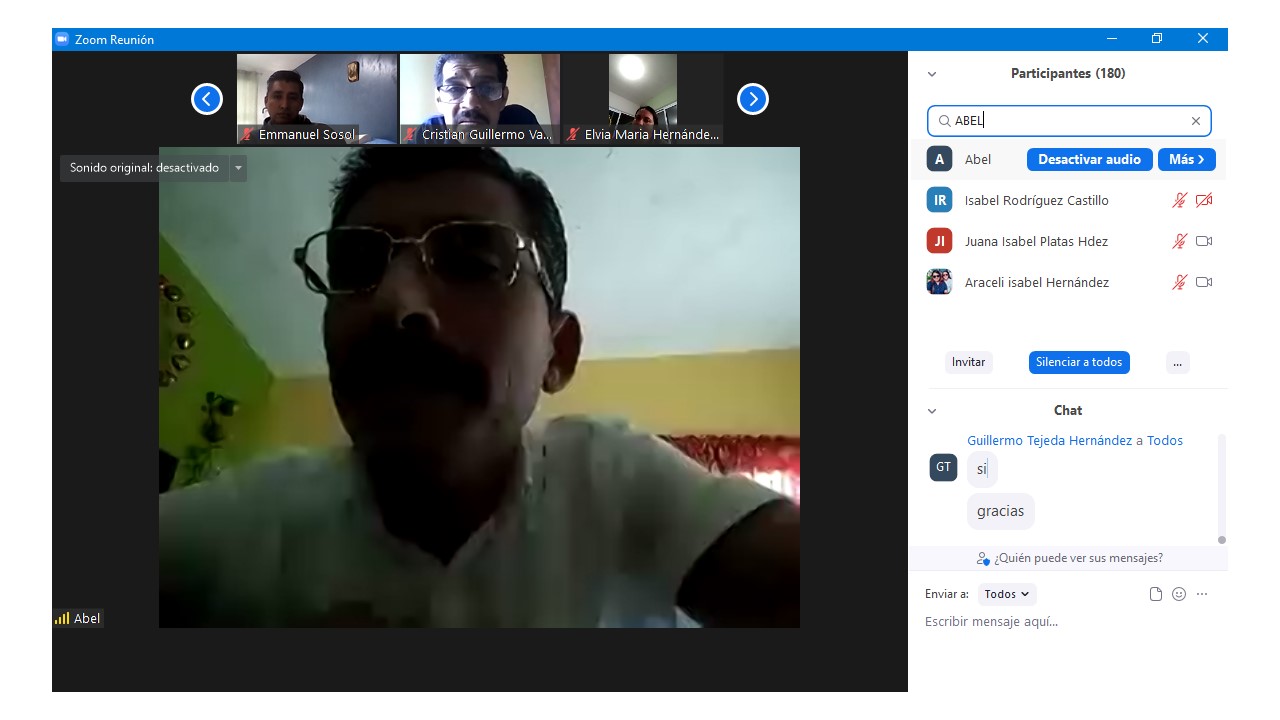Click the previous video thumbnails arrow

coord(207,99)
